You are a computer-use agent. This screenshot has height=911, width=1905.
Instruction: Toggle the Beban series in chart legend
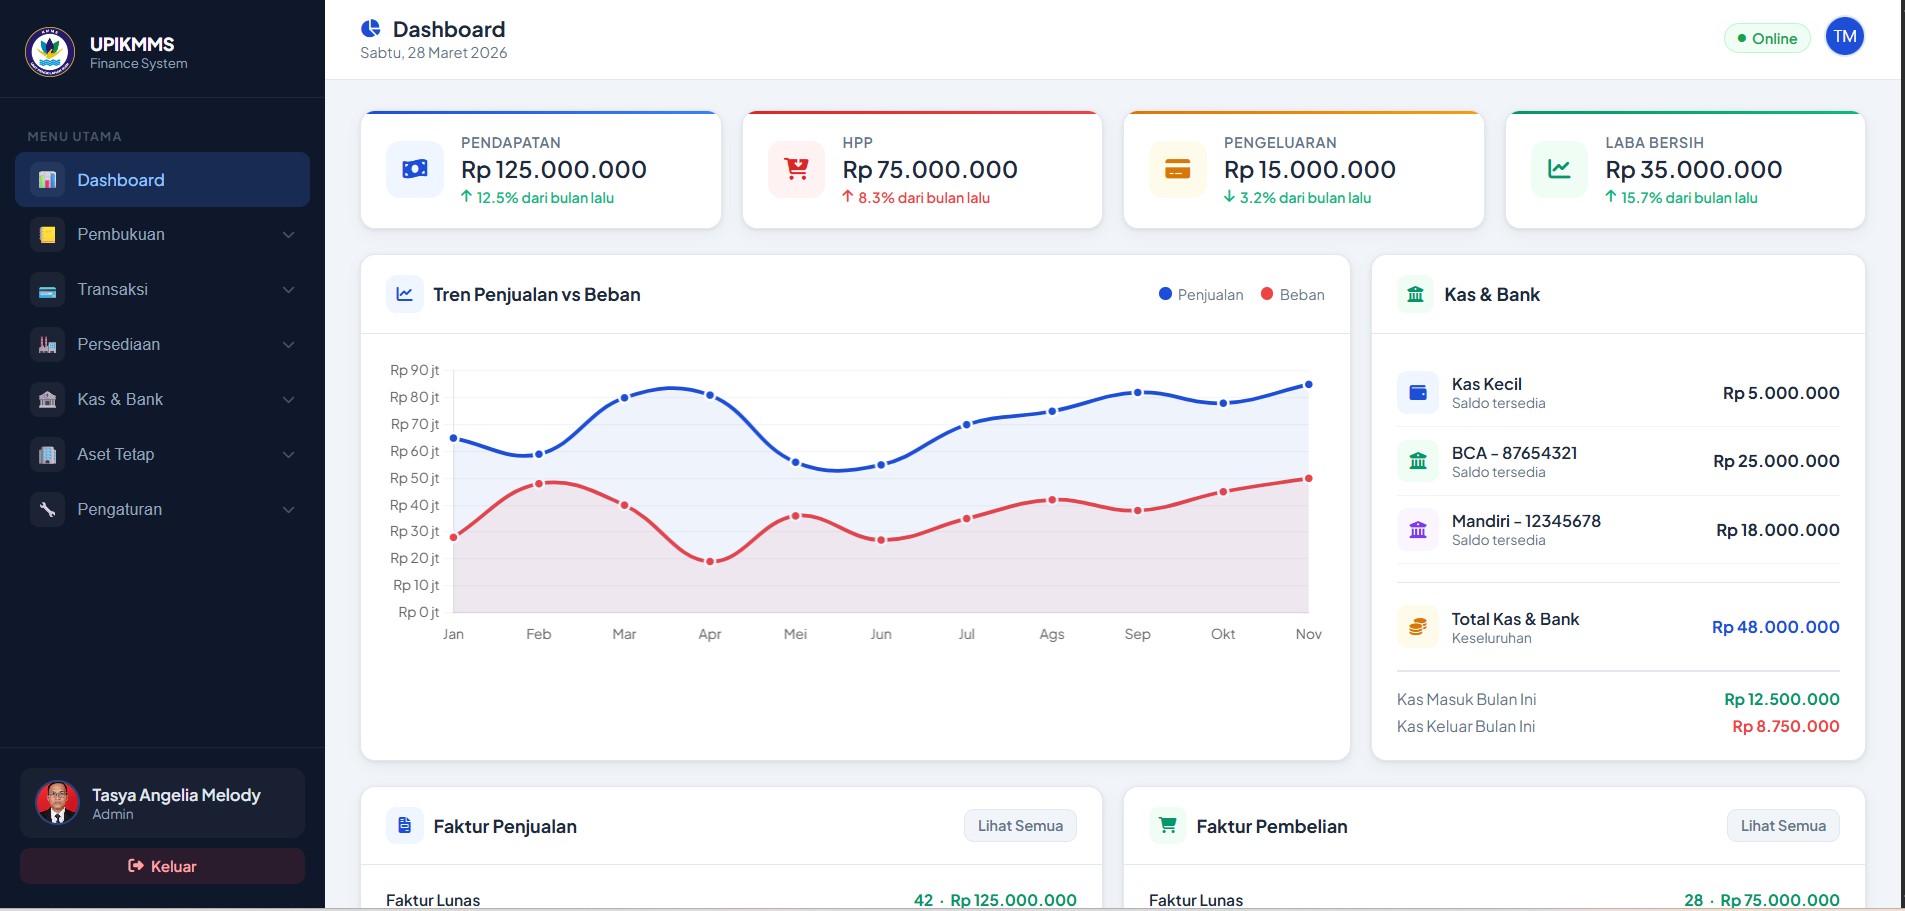[x=1292, y=295]
